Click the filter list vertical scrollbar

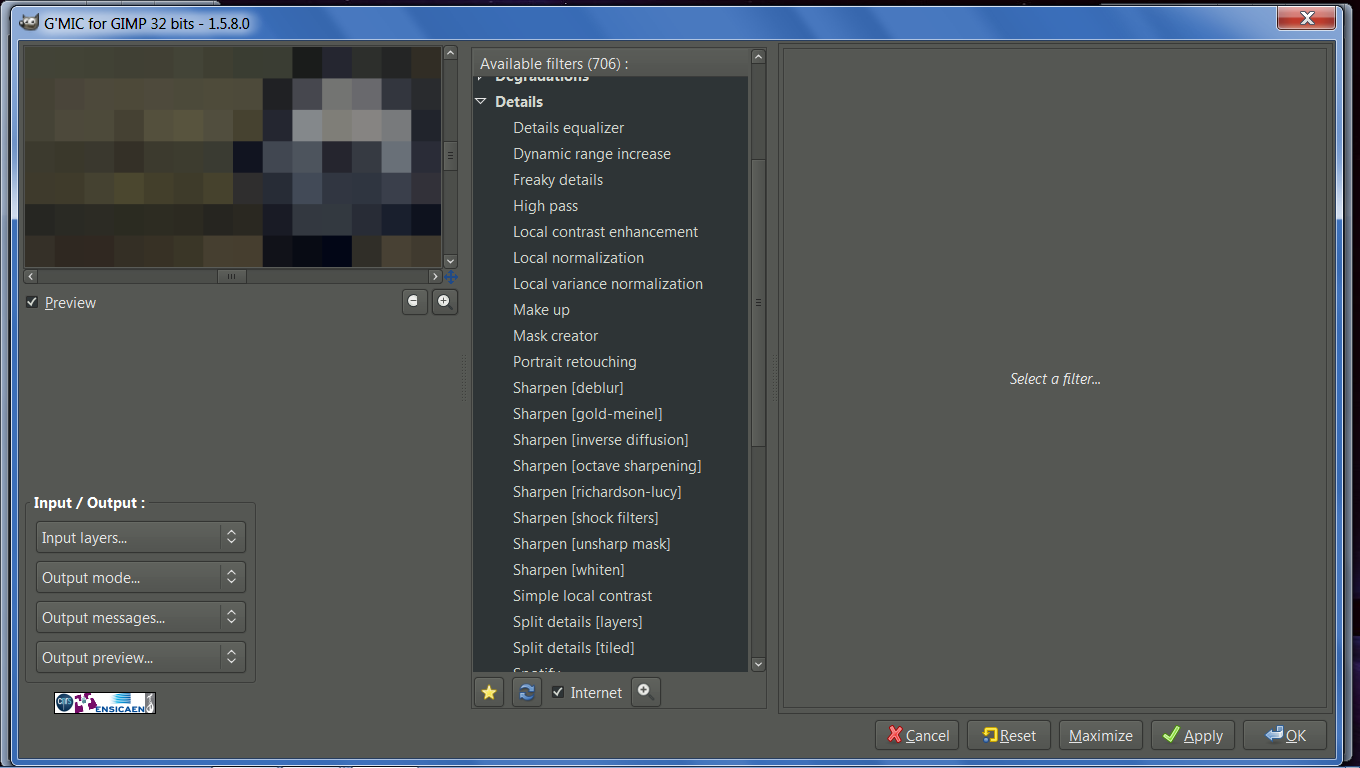pyautogui.click(x=757, y=302)
